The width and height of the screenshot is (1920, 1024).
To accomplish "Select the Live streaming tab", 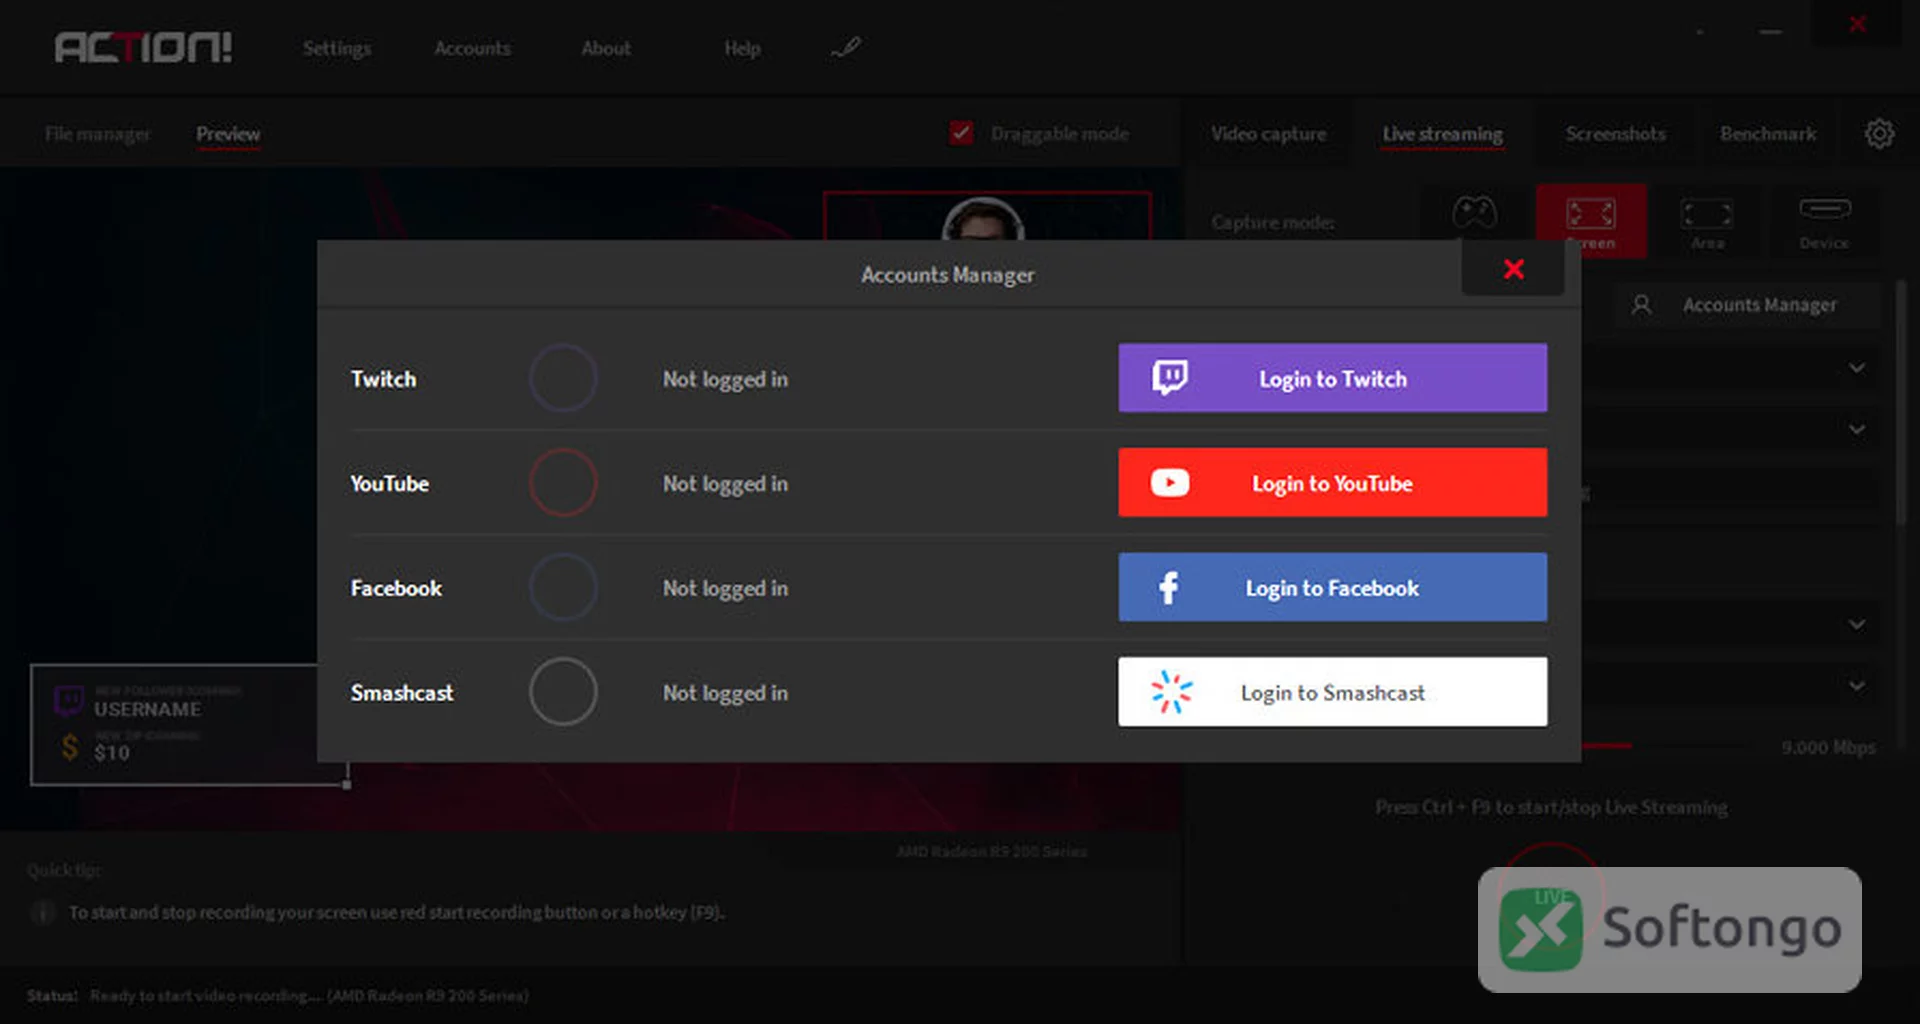I will tap(1442, 134).
